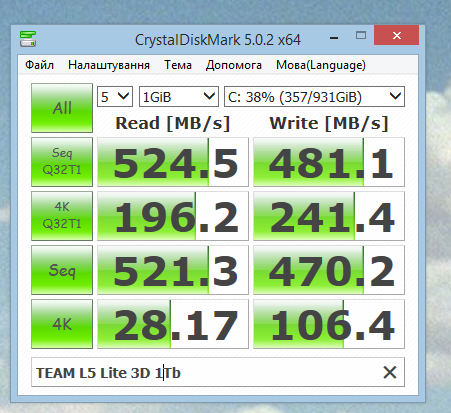Open the Файл menu
This screenshot has width=451, height=413.
point(39,65)
